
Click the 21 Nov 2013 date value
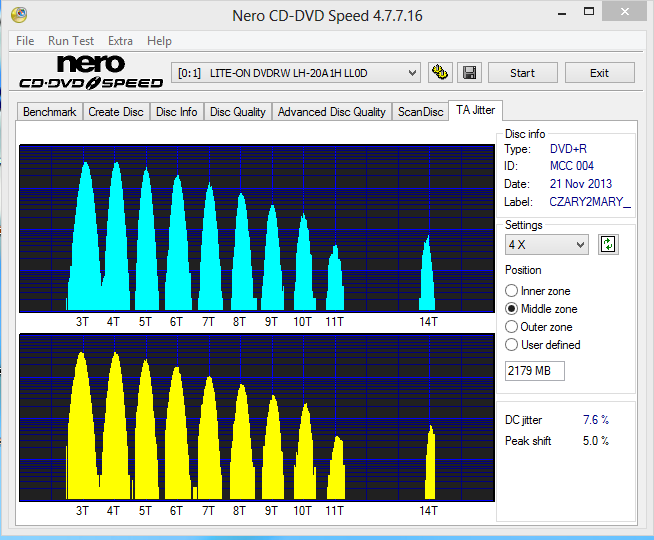[581, 184]
